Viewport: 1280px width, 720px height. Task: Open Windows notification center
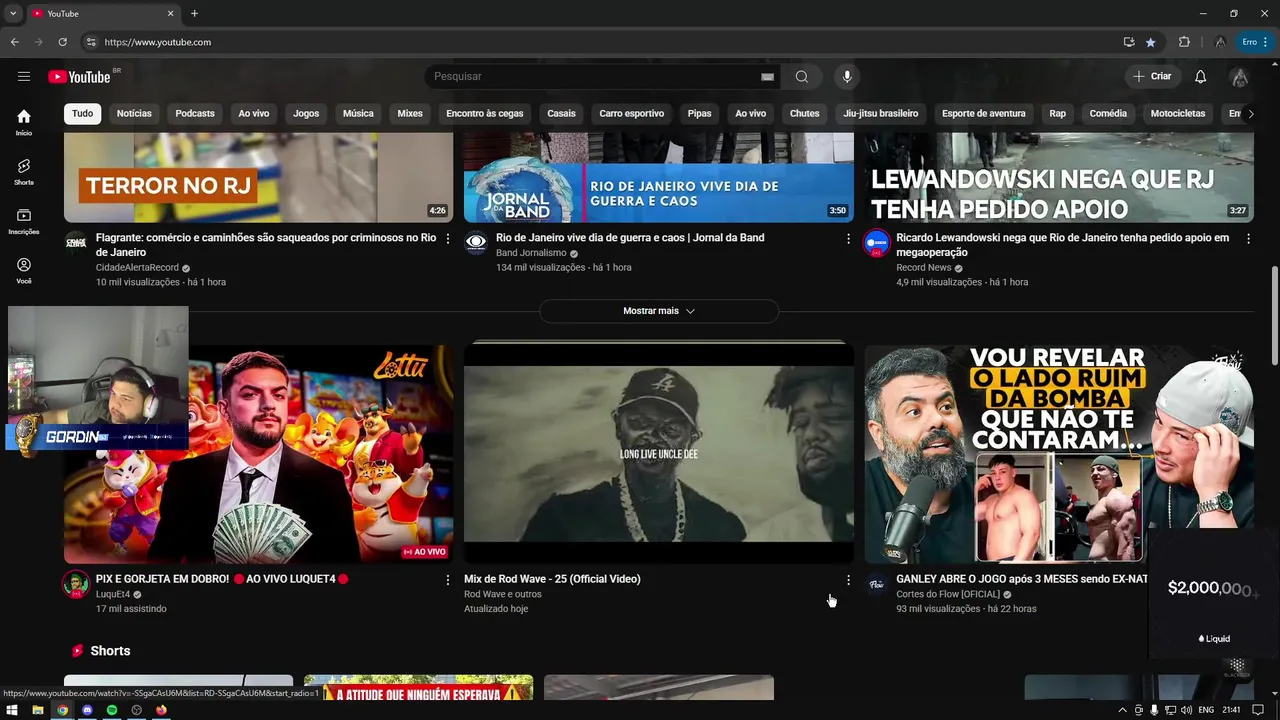pyautogui.click(x=1258, y=710)
